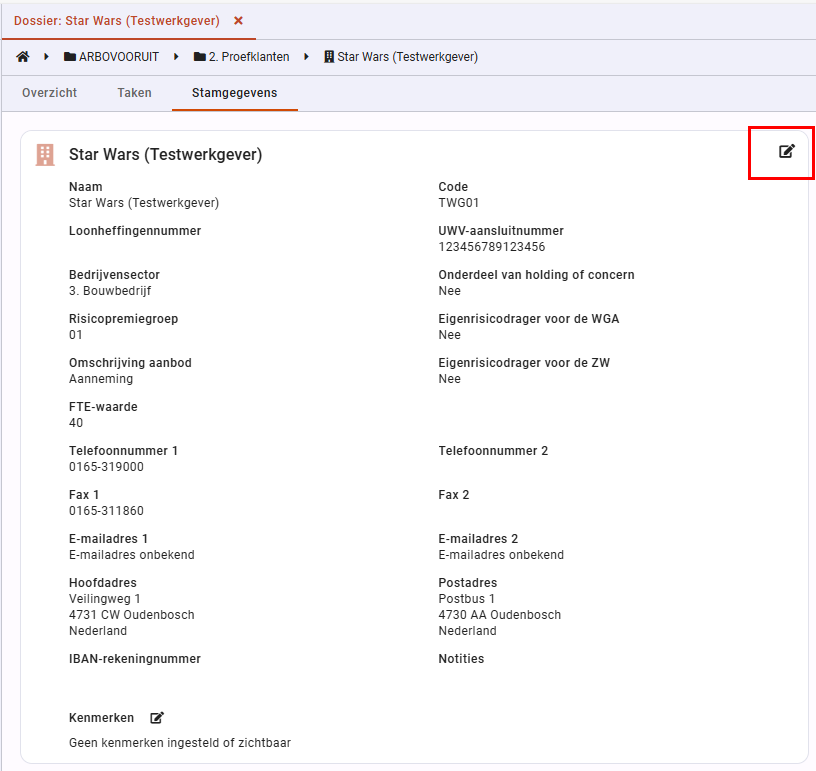This screenshot has height=771, width=816.
Task: Open the 2. Proefklanten breadcrumb folder
Action: point(241,57)
